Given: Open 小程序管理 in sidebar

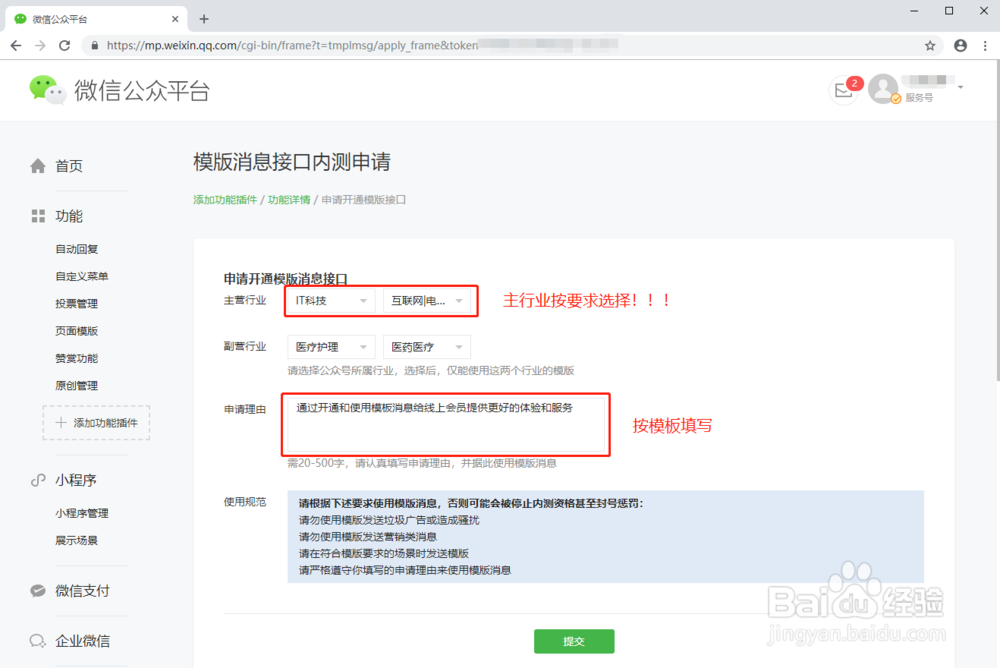Looking at the screenshot, I should (x=82, y=513).
